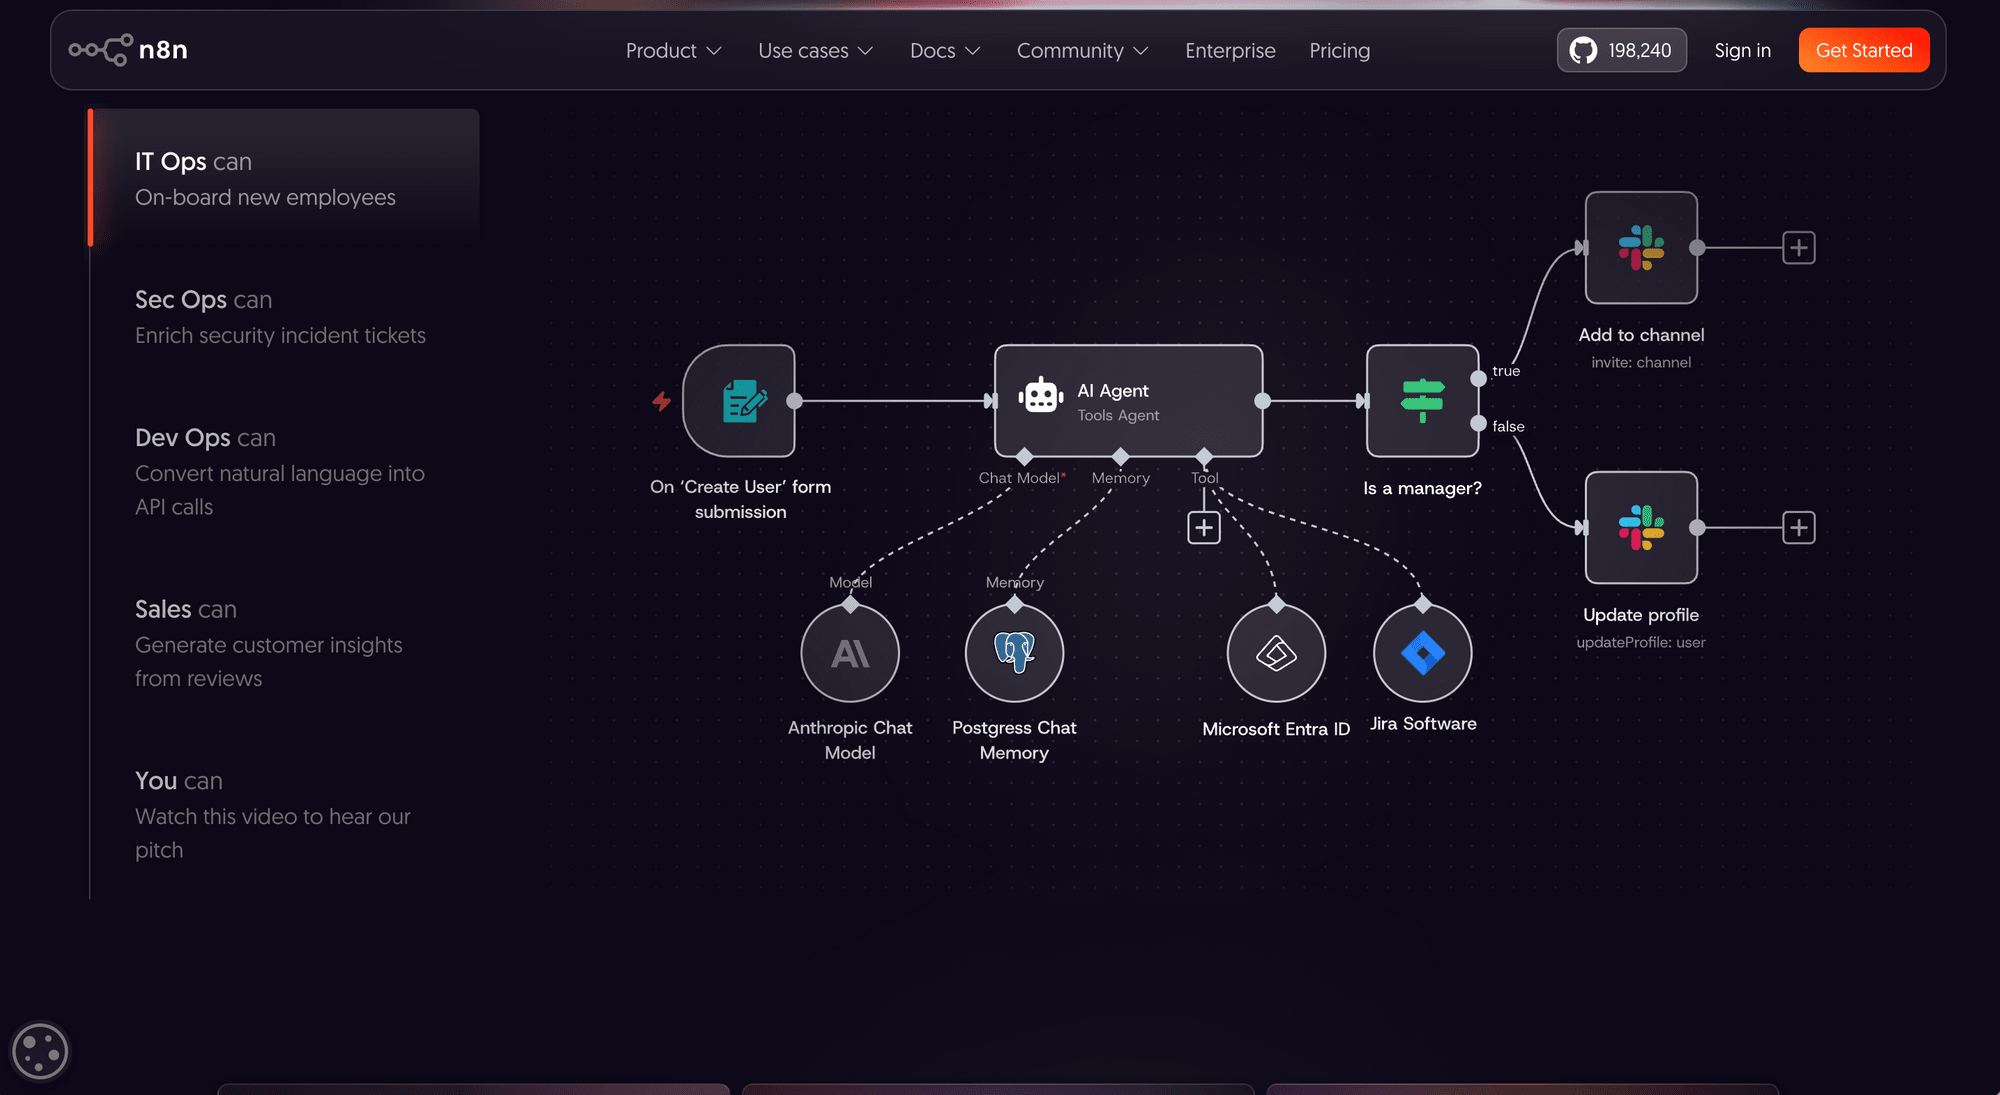Screen dimensions: 2000x1095
Task: Click the Get Started button
Action: [x=1864, y=50]
